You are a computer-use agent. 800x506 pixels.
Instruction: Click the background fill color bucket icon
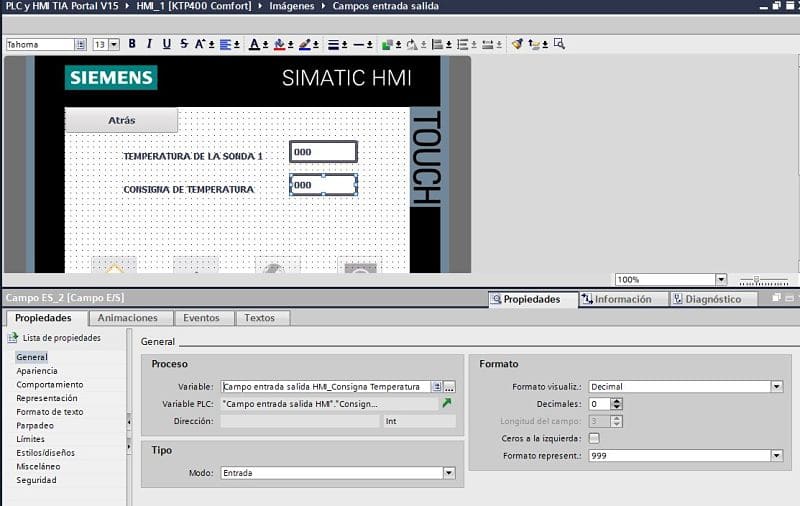coord(279,44)
